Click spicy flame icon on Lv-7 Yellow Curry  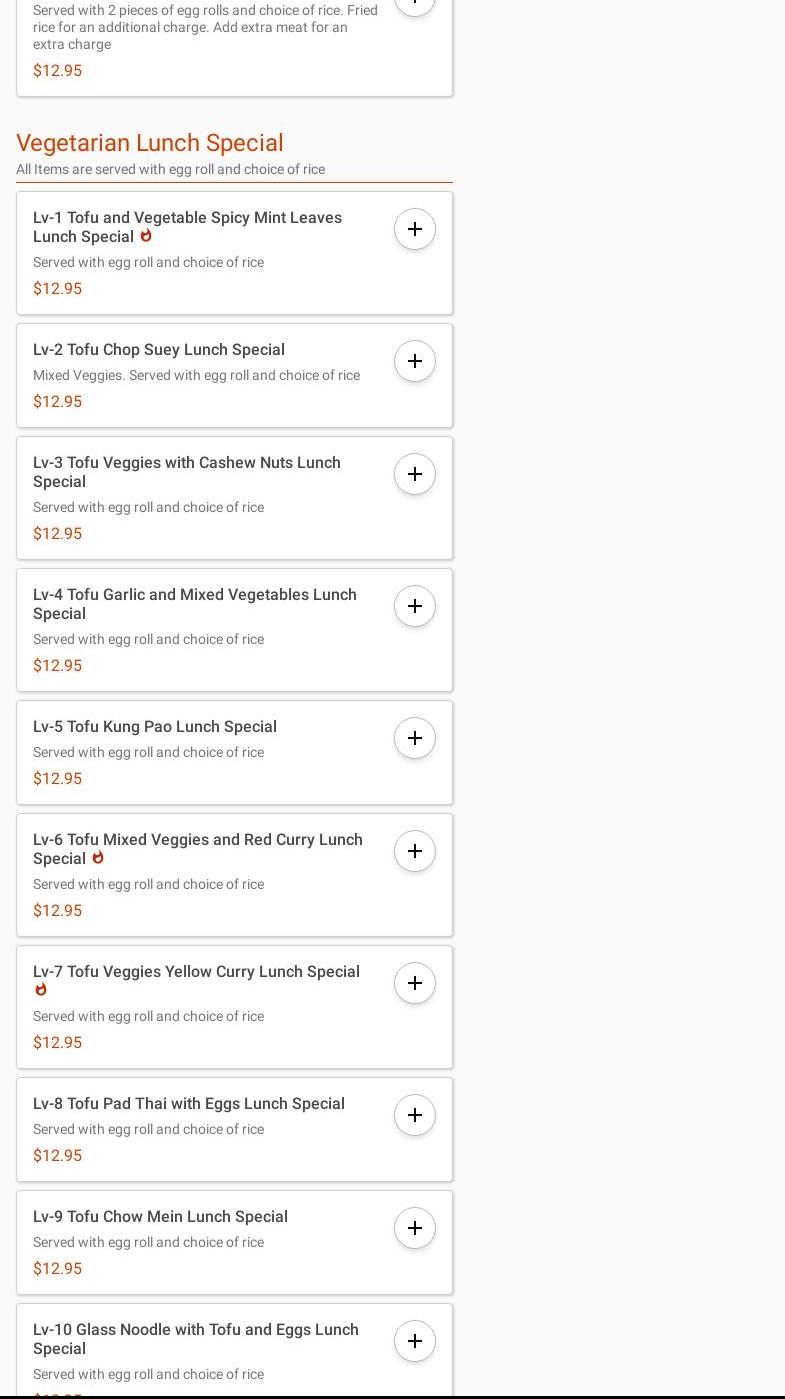pos(41,990)
